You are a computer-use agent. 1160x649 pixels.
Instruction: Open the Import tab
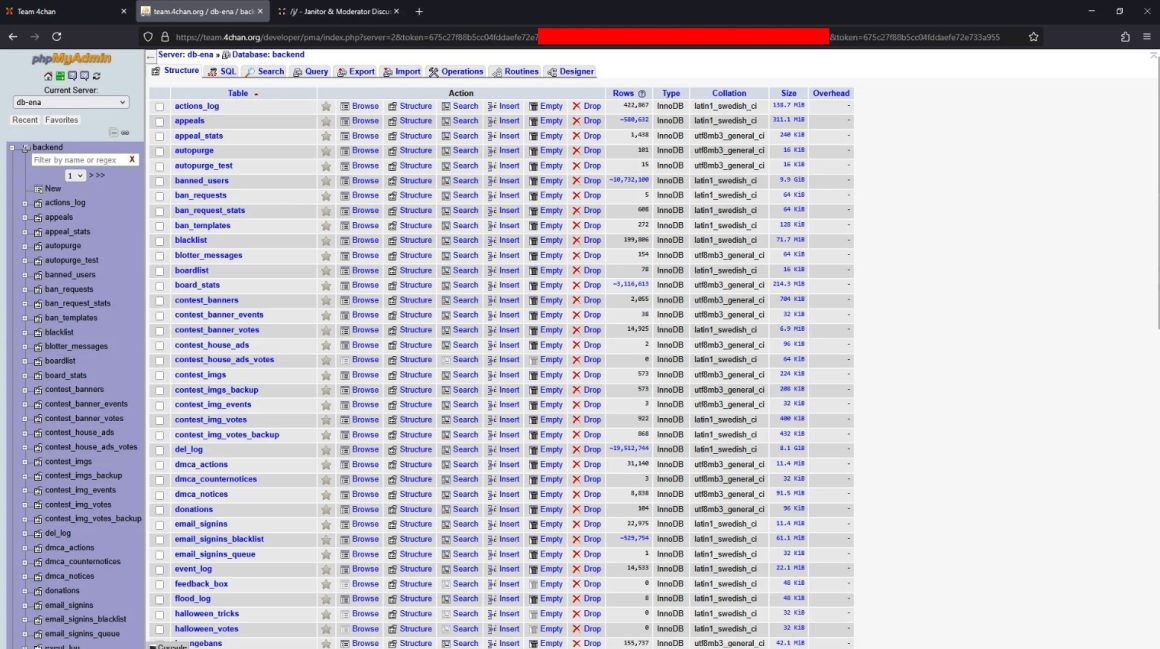pyautogui.click(x=402, y=72)
